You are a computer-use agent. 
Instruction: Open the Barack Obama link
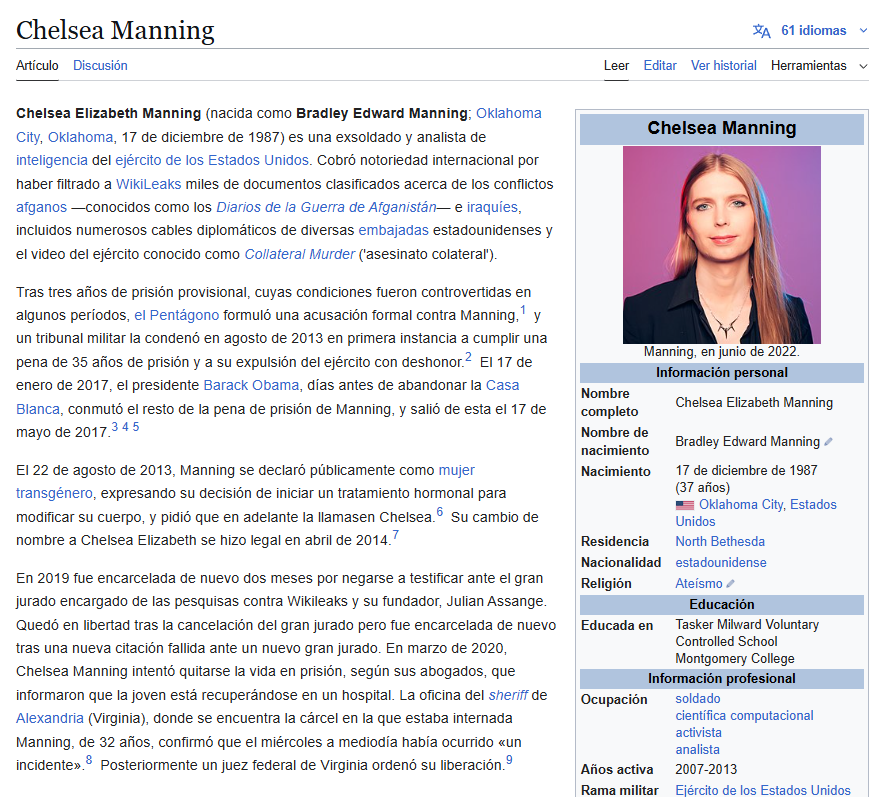pyautogui.click(x=251, y=386)
